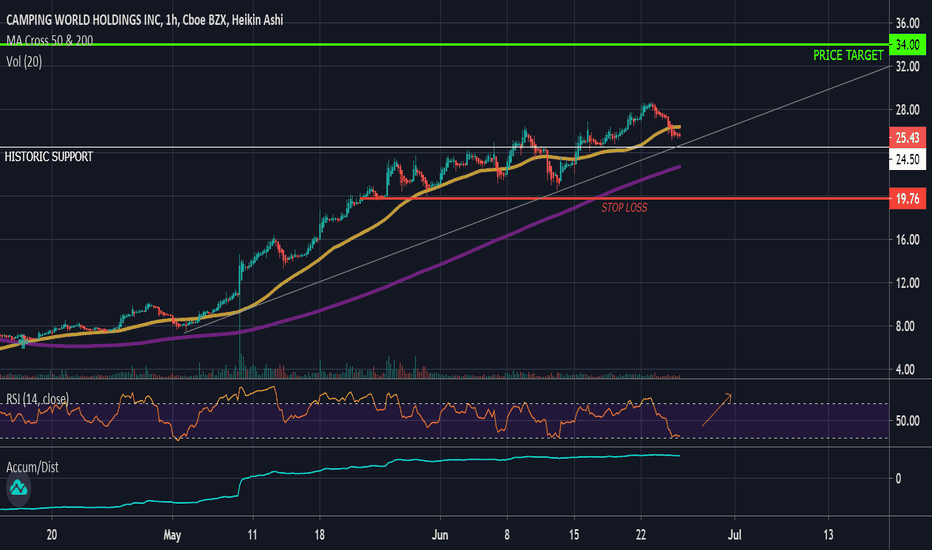Click the 32.00 price axis label
This screenshot has height=550, width=932.
pos(908,67)
